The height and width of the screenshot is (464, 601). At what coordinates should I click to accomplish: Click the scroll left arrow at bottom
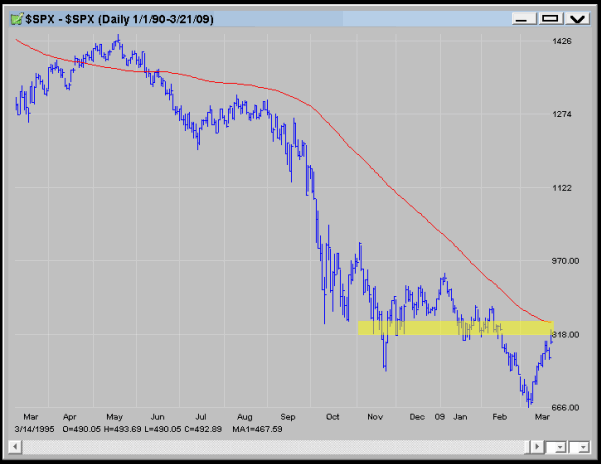click(15, 447)
